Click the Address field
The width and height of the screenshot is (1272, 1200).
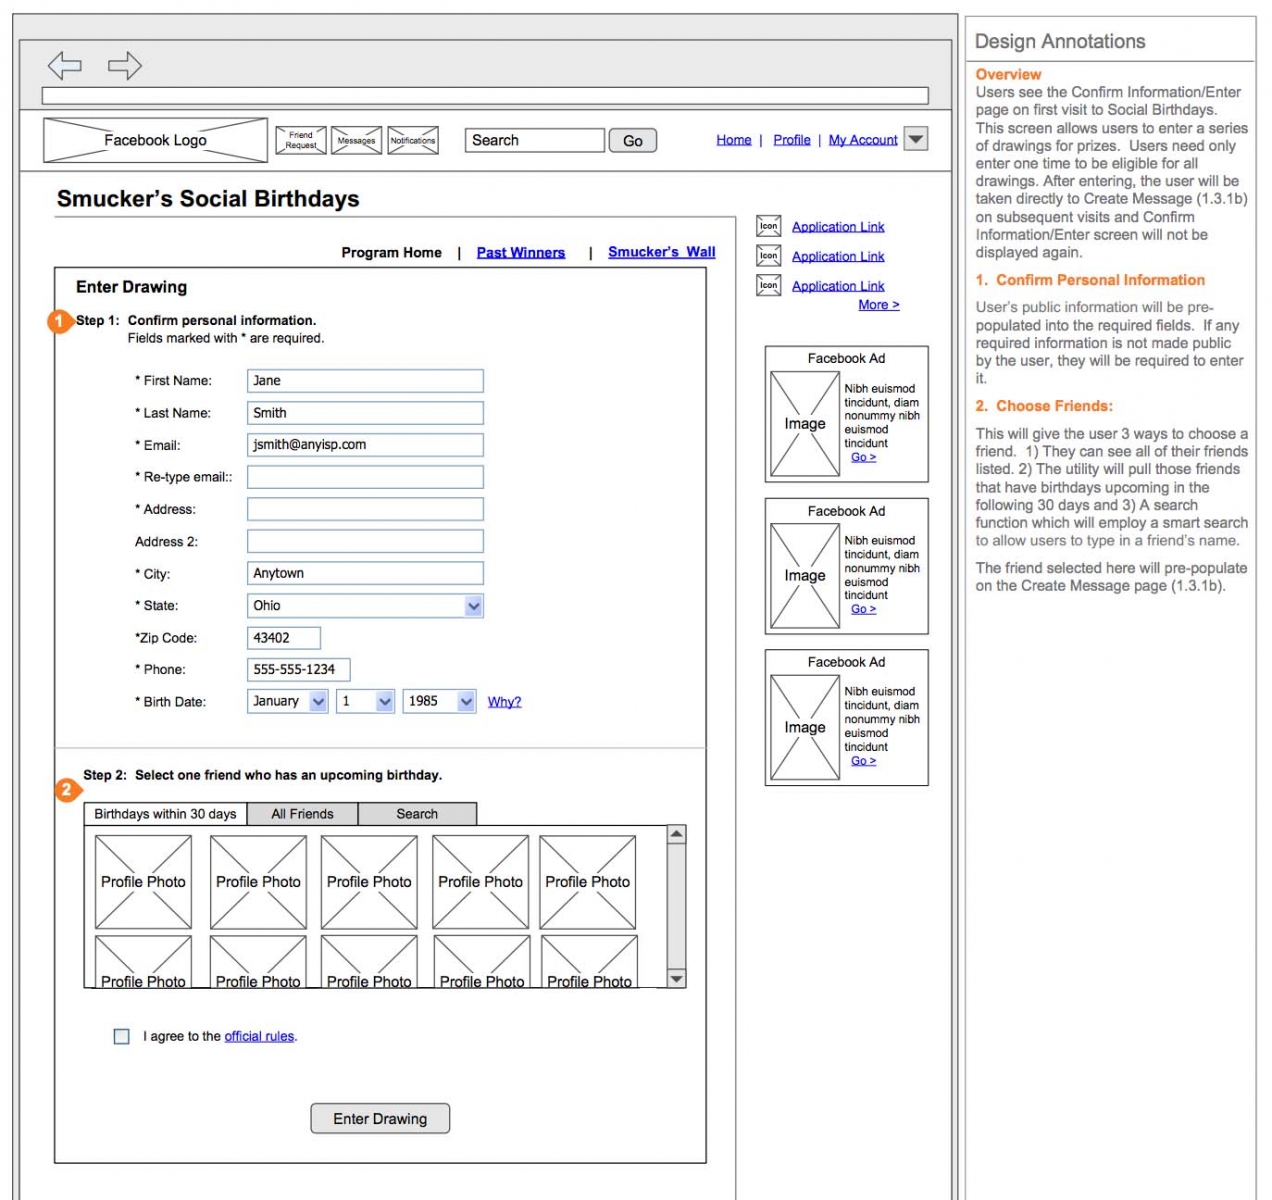click(x=365, y=509)
